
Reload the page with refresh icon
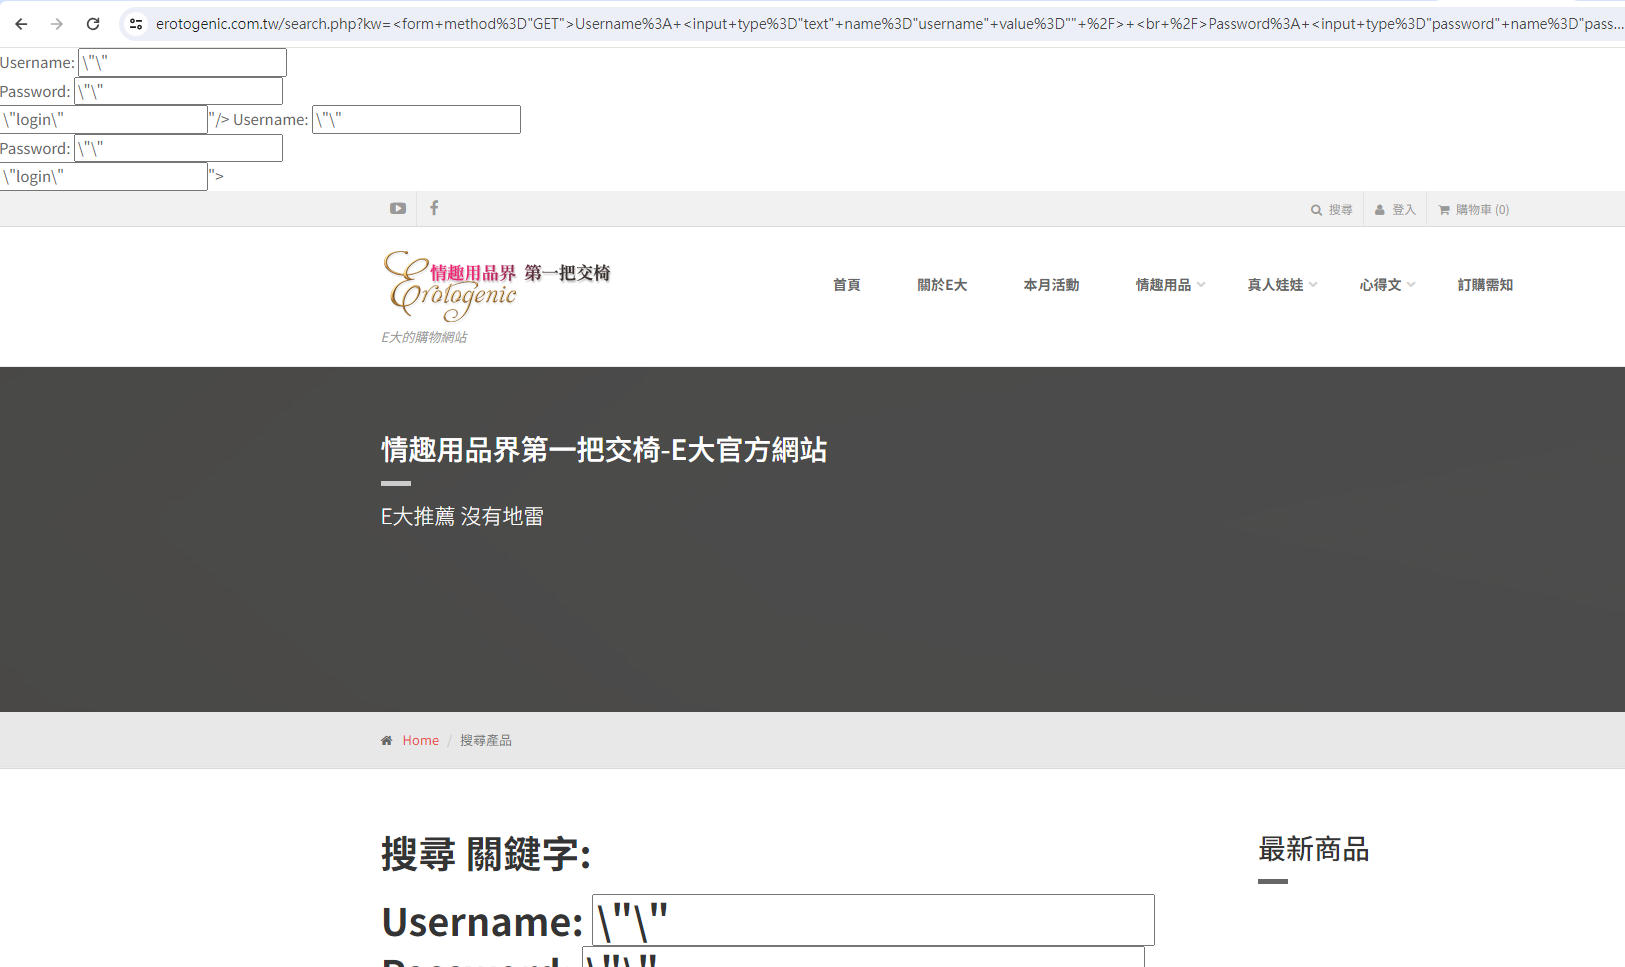(x=93, y=24)
